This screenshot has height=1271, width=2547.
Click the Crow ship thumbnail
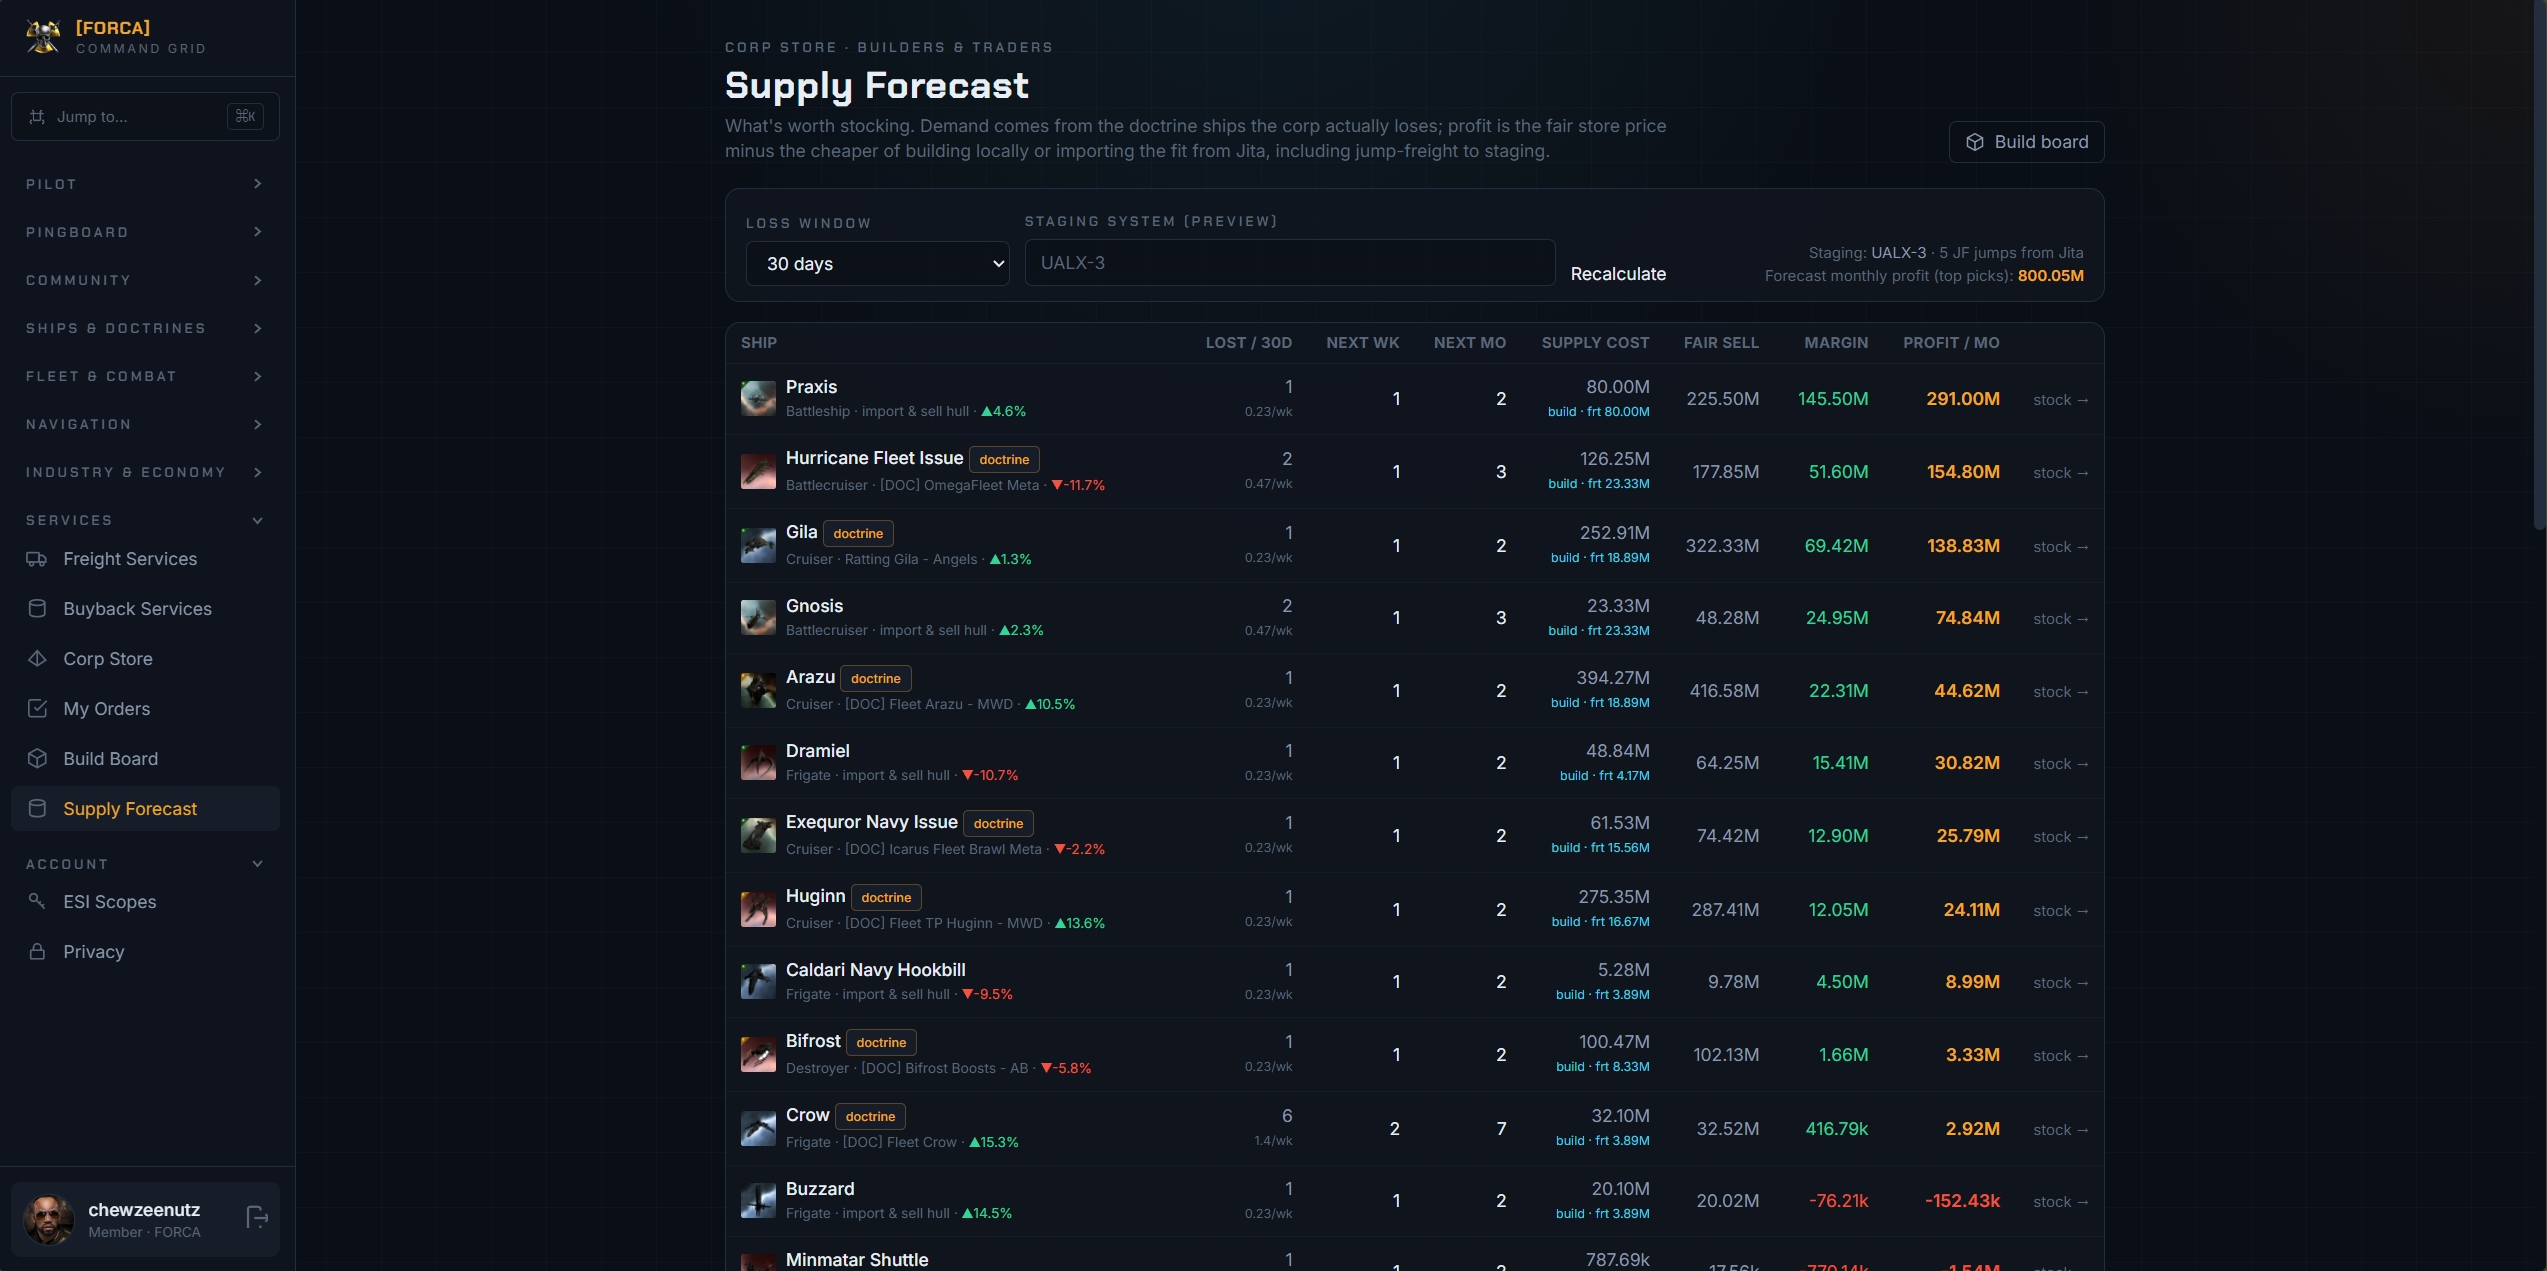(x=758, y=1128)
